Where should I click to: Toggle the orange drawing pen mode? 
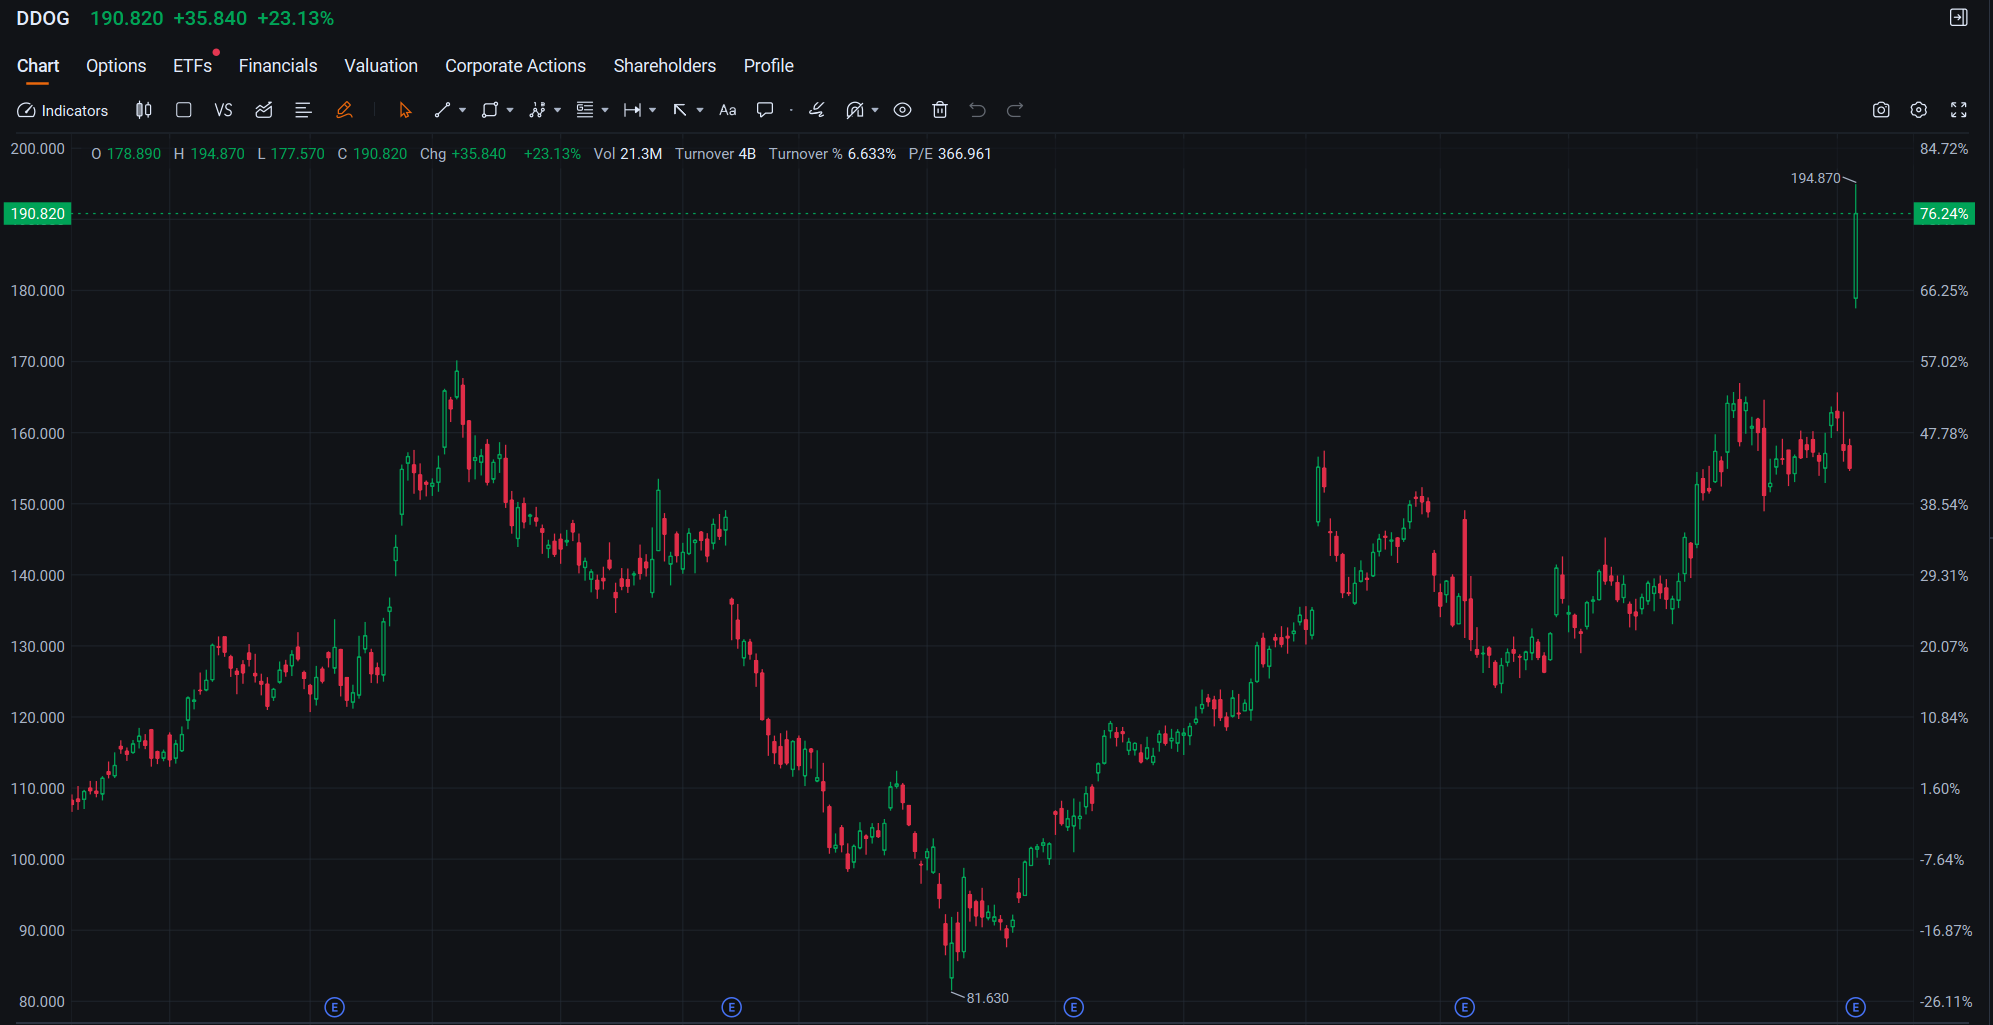pos(344,110)
